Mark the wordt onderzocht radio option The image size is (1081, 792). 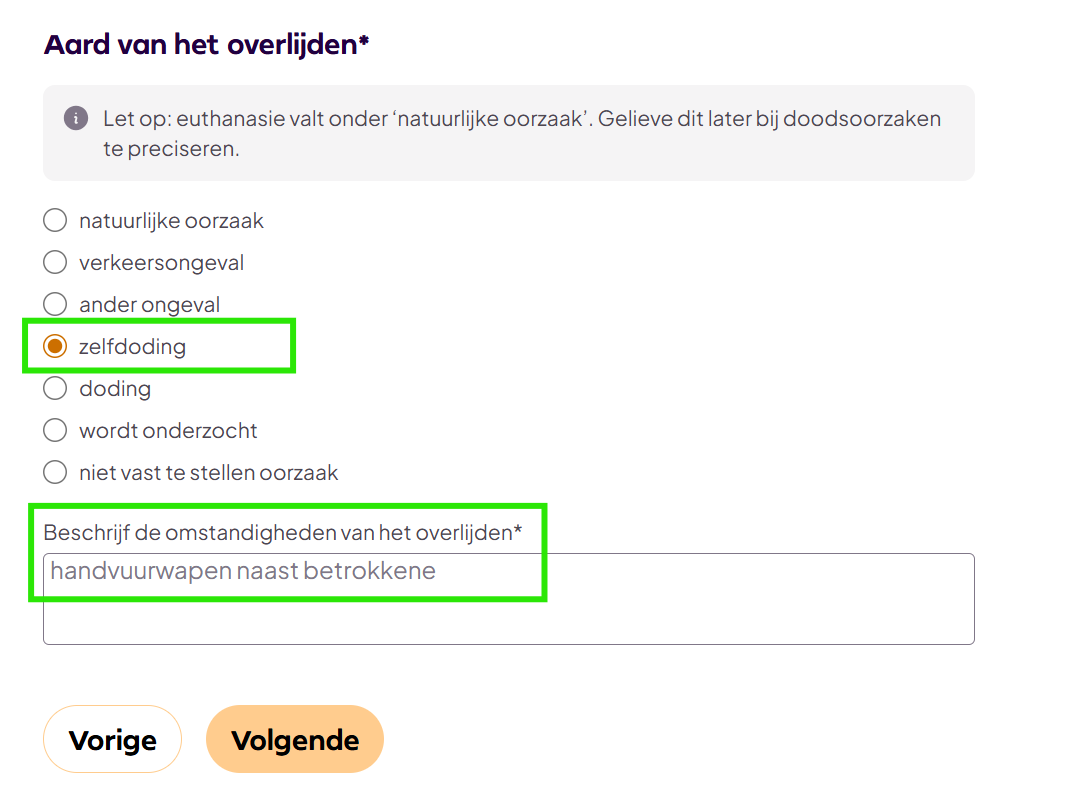pyautogui.click(x=55, y=430)
